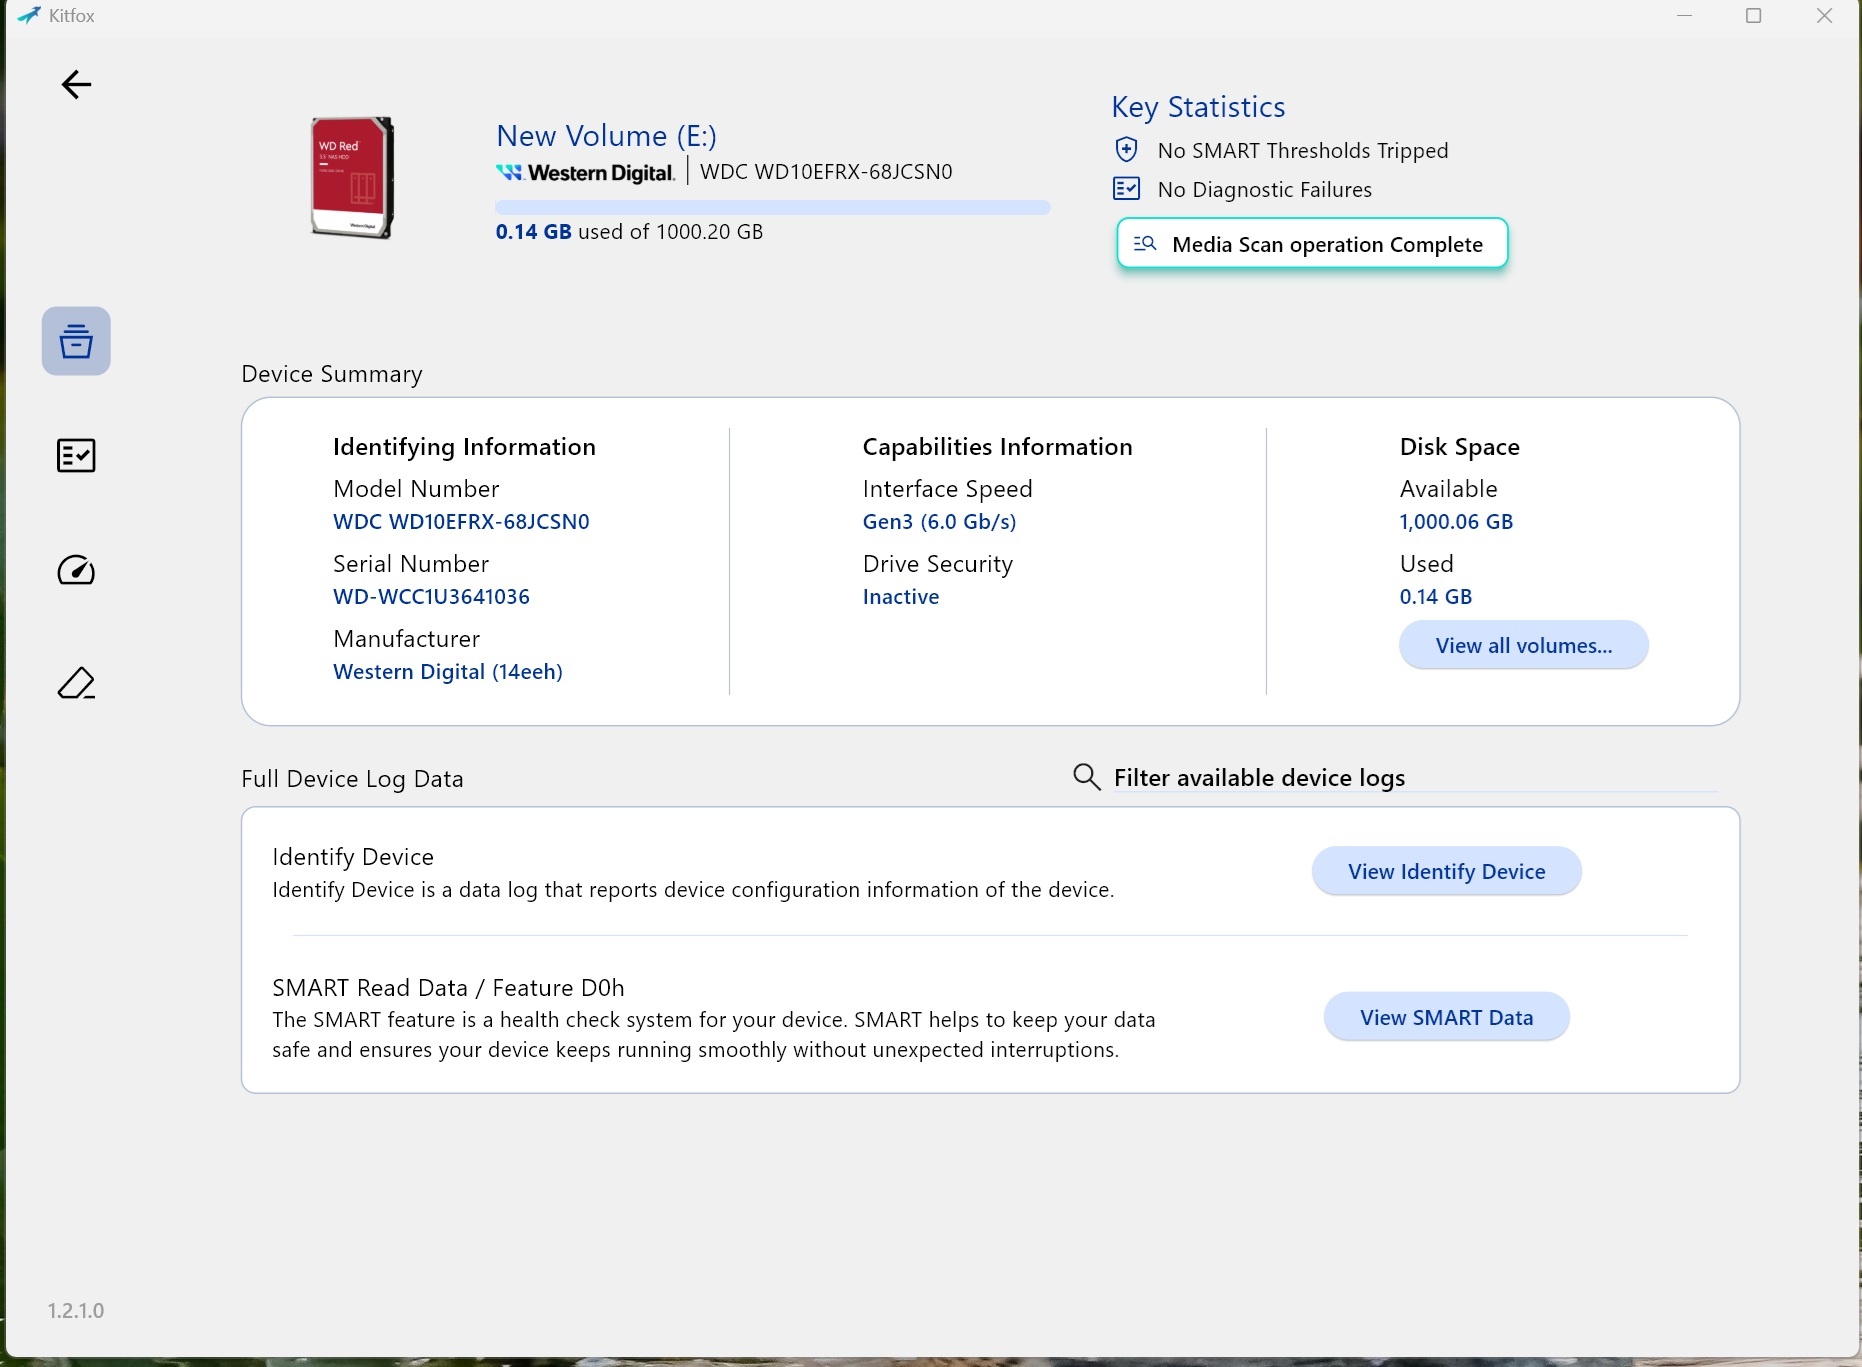This screenshot has width=1862, height=1367.
Task: Click SMART Read Data / Feature D0h title
Action: tap(448, 988)
